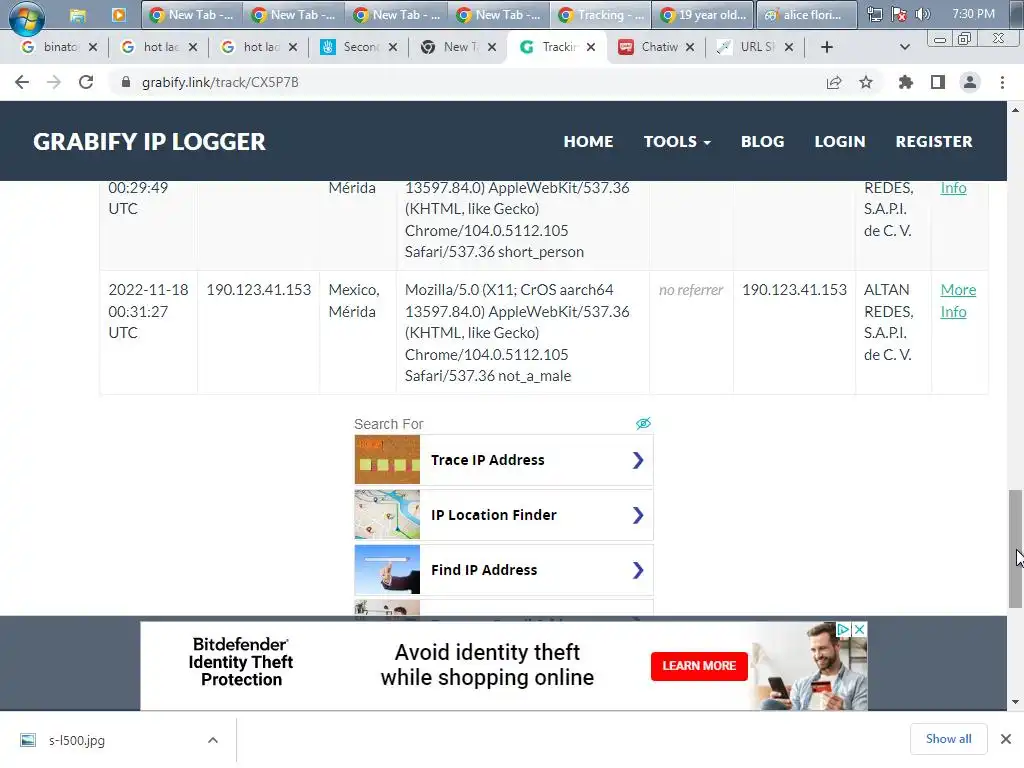Open the IP Location Finder ad link

[504, 515]
